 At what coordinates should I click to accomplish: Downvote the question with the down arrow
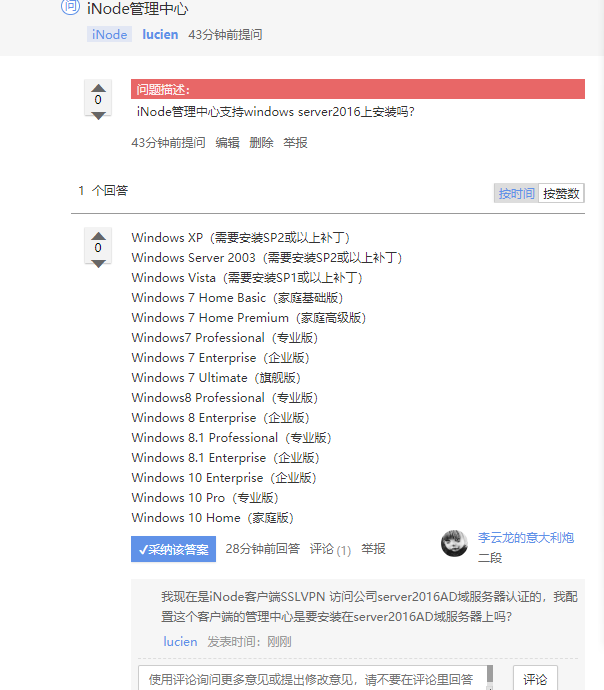[98, 115]
